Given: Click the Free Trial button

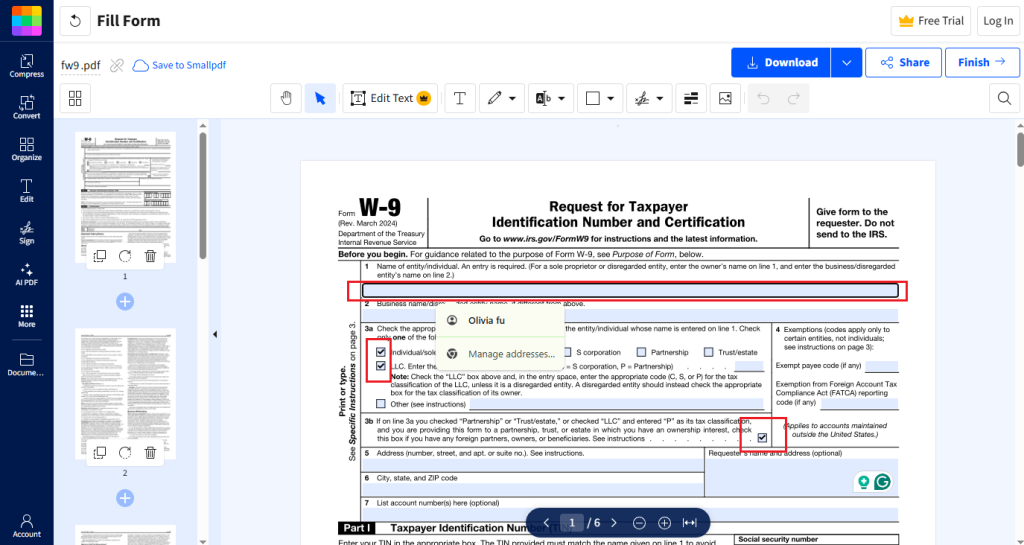Looking at the screenshot, I should coord(931,21).
